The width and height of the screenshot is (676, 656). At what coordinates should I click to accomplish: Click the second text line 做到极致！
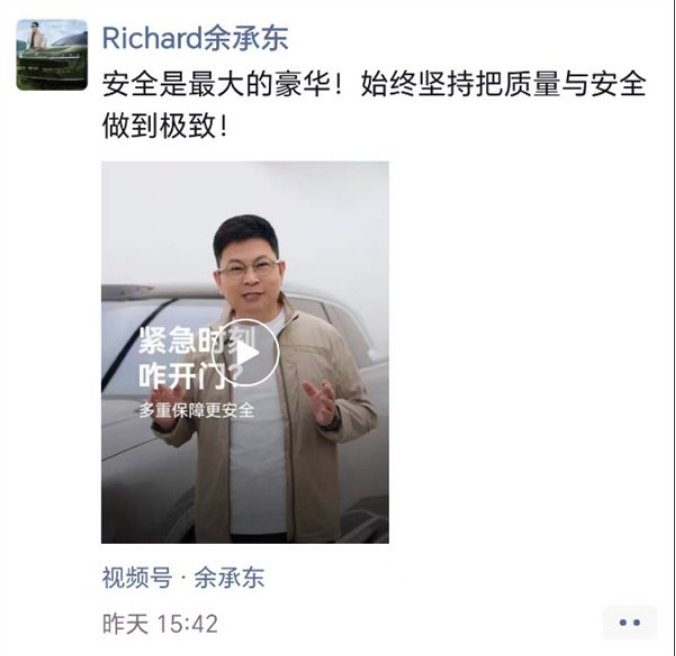tap(164, 126)
